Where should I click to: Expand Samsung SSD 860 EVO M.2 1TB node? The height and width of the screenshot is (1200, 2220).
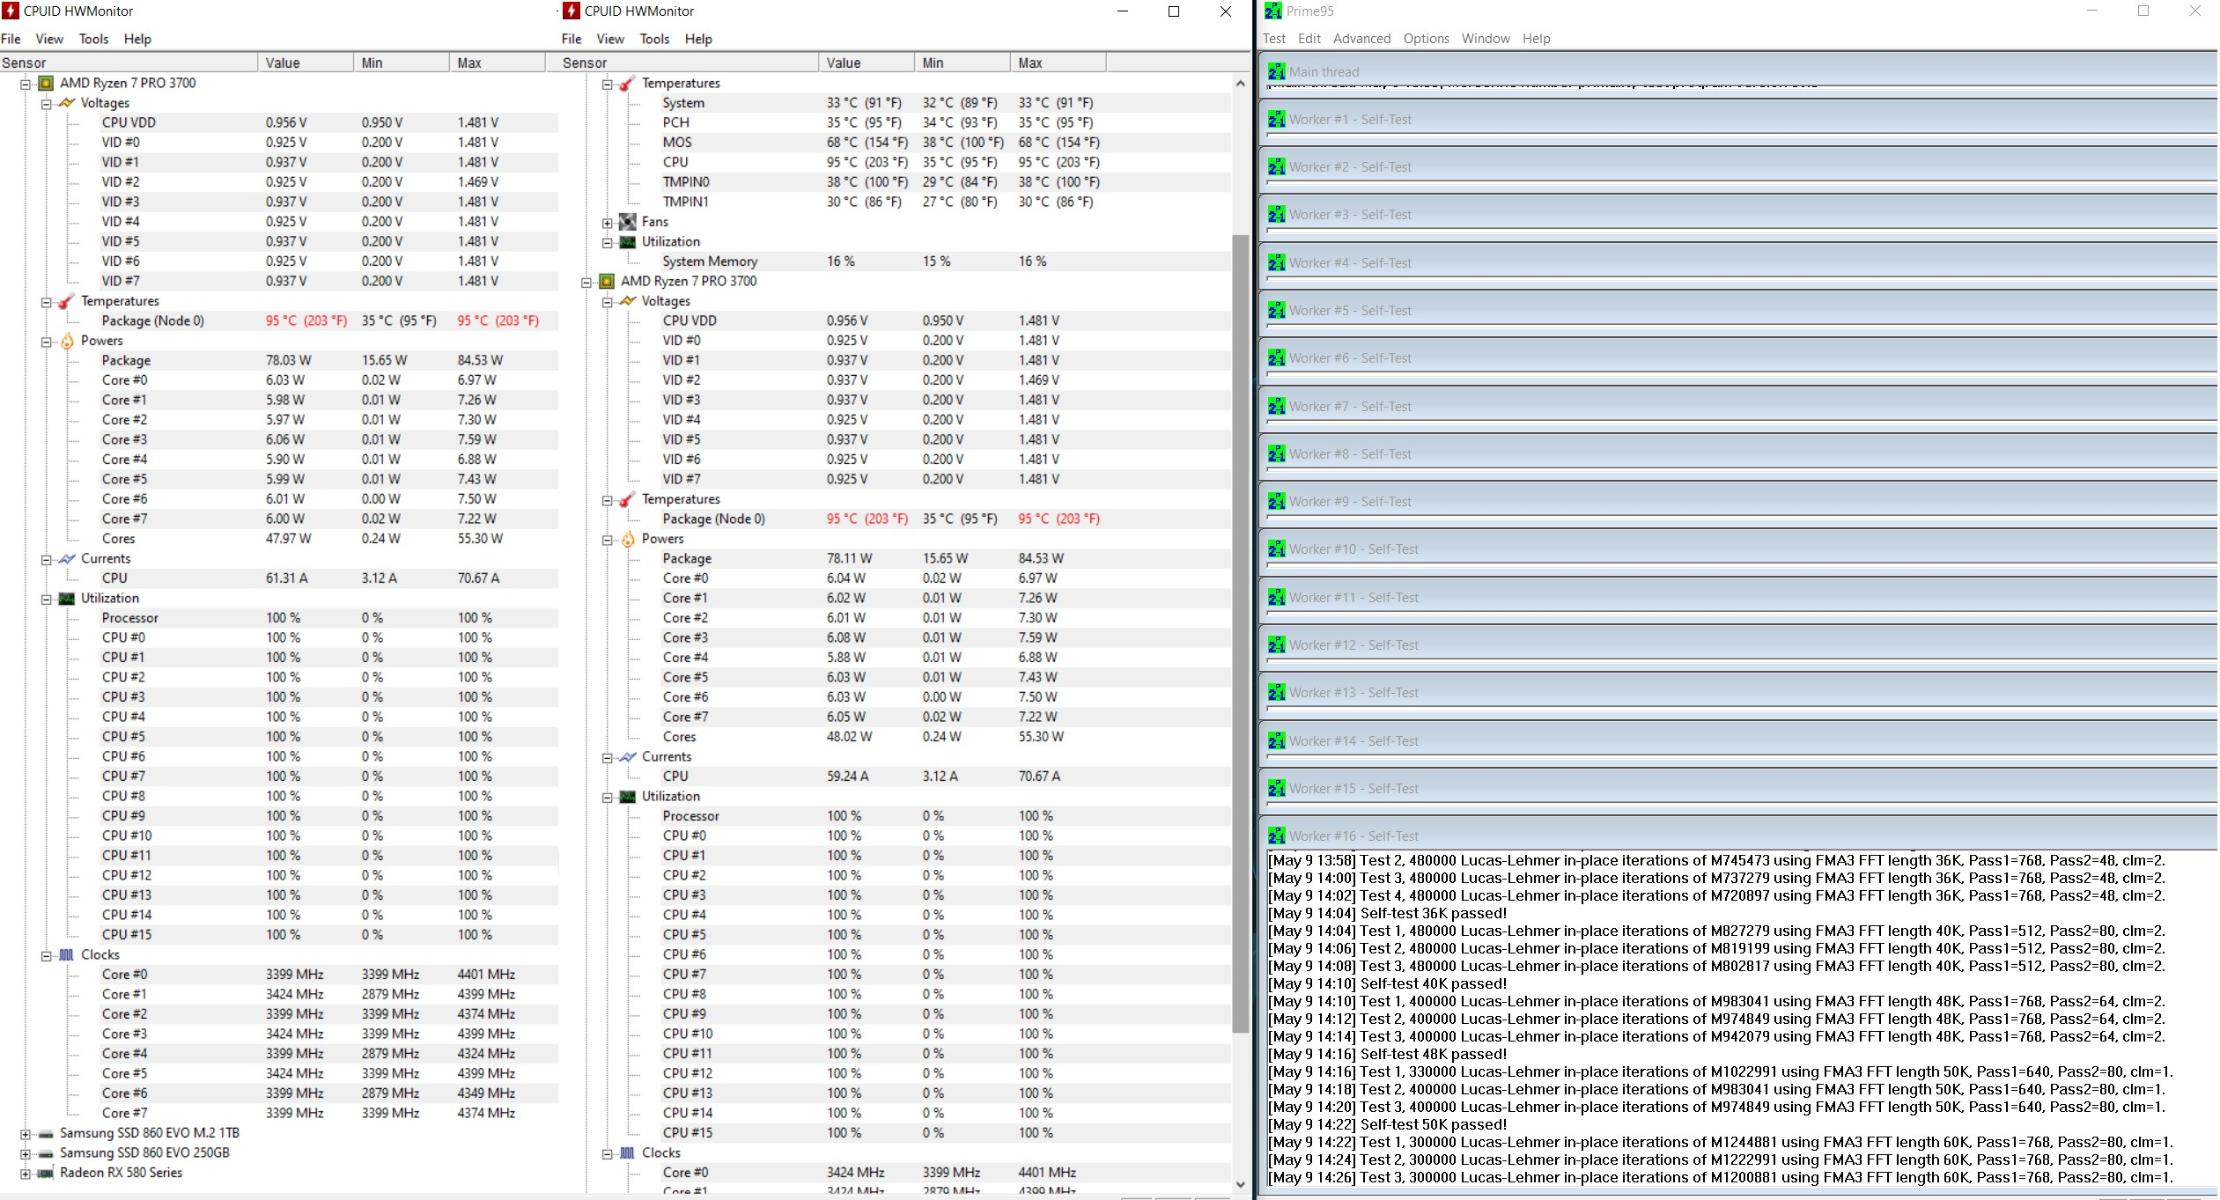(x=25, y=1134)
